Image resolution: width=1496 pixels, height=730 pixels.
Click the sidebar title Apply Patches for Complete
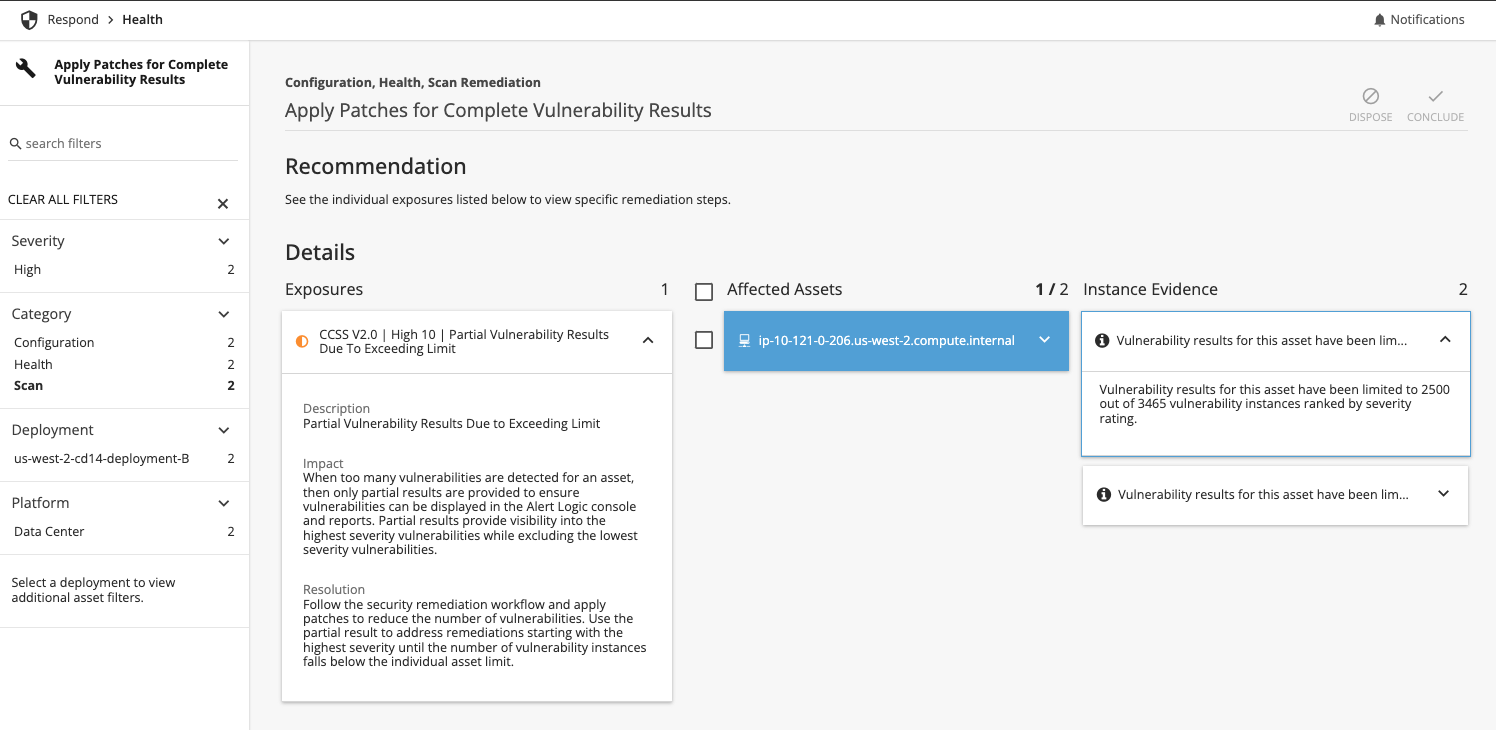pos(141,72)
